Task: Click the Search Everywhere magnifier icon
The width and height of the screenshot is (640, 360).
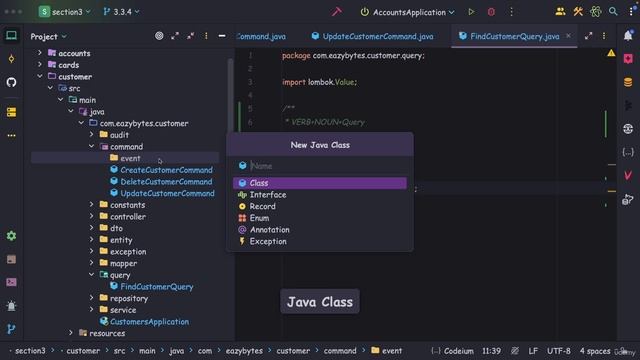Action: 613,12
